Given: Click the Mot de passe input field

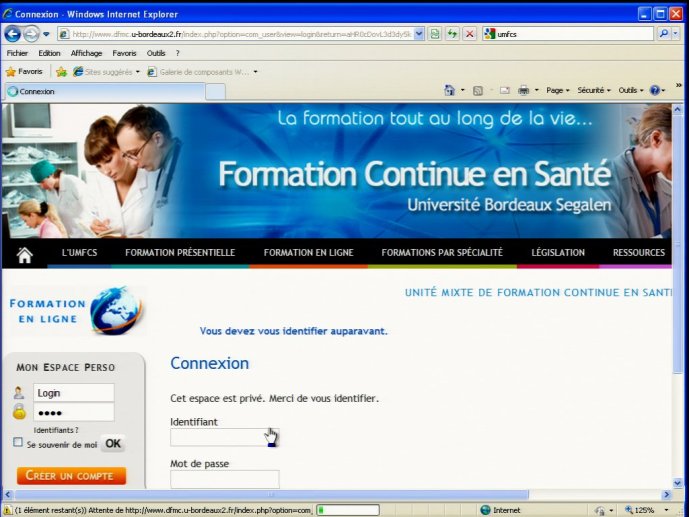Looking at the screenshot, I should point(225,479).
